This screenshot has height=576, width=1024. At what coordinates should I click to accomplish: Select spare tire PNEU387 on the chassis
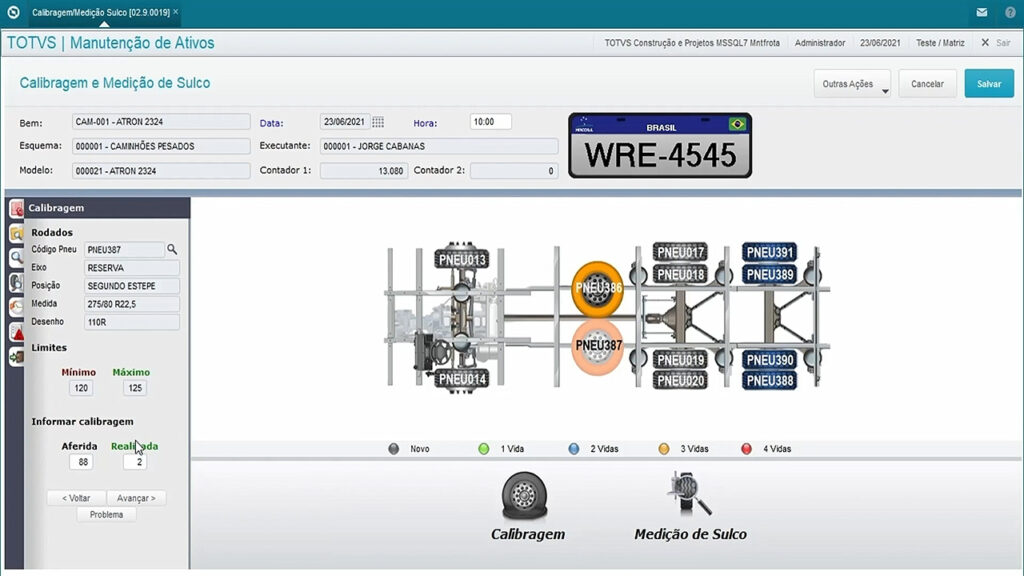point(598,346)
